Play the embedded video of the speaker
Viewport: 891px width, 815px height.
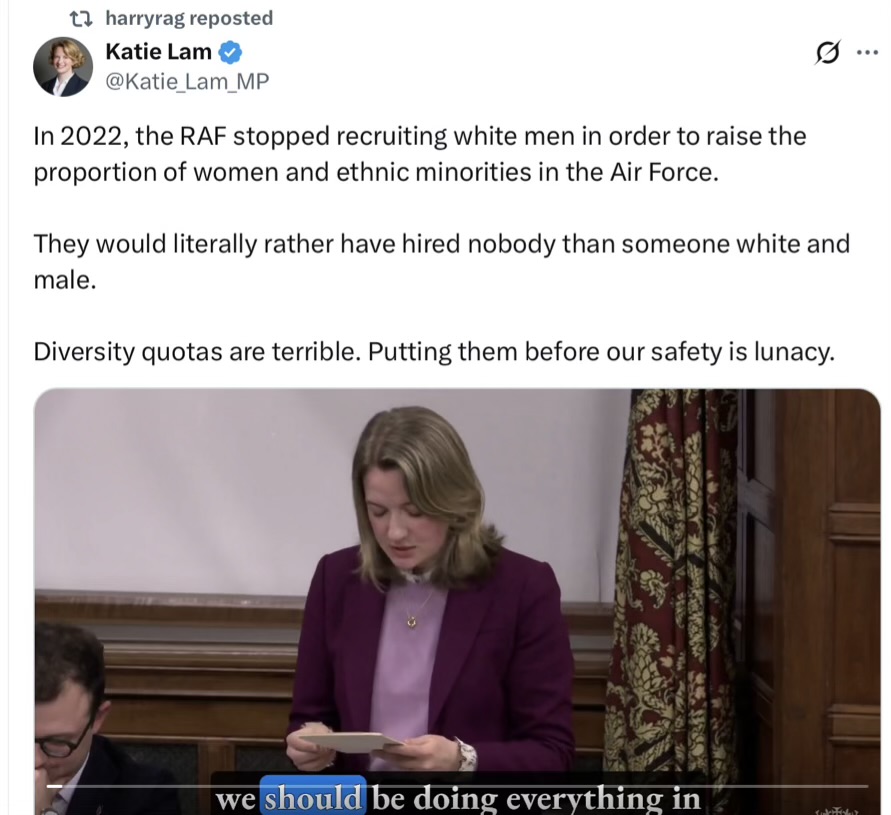pos(457,602)
